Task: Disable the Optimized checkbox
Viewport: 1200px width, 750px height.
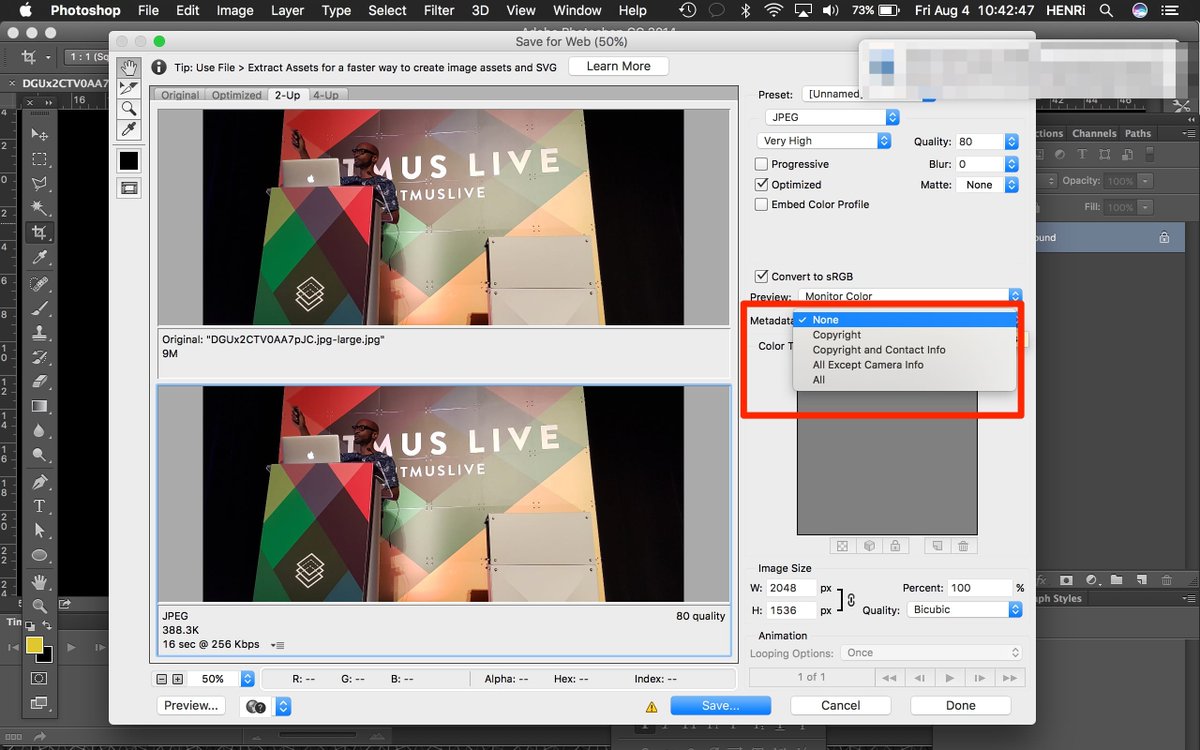Action: [761, 184]
